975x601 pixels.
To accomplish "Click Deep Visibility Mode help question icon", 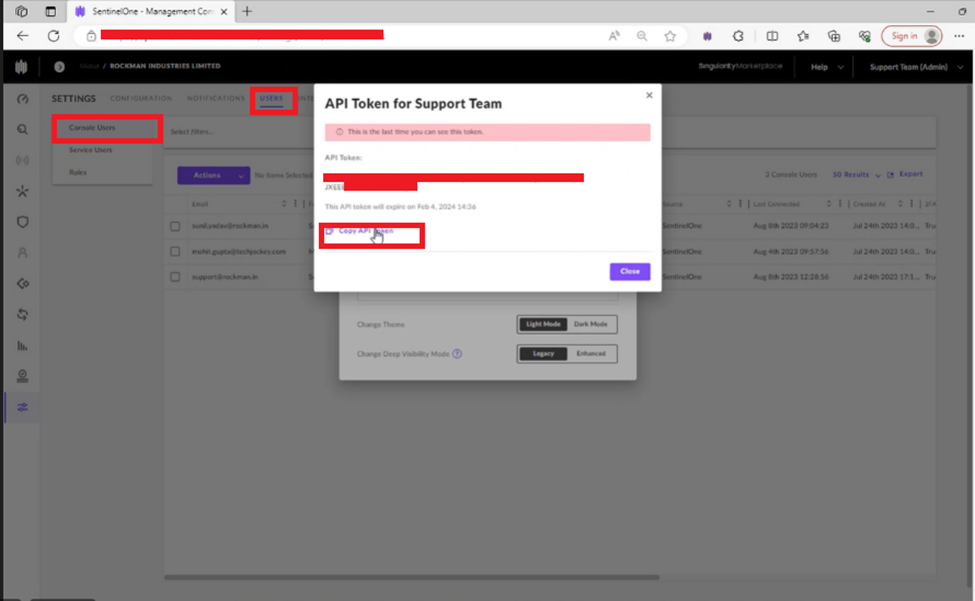I will (457, 354).
